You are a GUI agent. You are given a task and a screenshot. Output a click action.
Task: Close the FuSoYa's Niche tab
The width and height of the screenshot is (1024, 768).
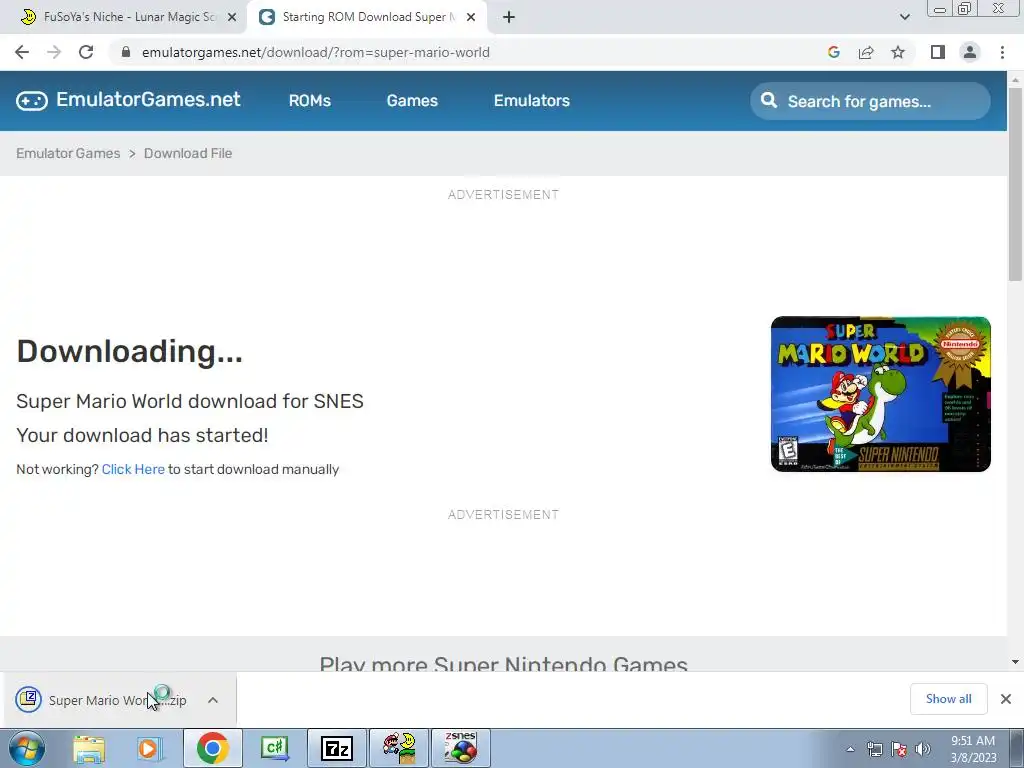coord(232,17)
